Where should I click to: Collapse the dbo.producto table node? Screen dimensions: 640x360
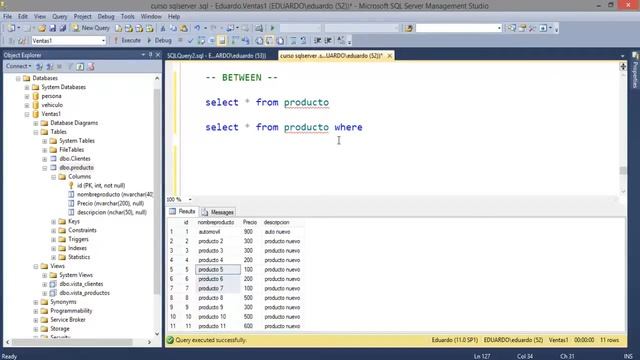45,168
